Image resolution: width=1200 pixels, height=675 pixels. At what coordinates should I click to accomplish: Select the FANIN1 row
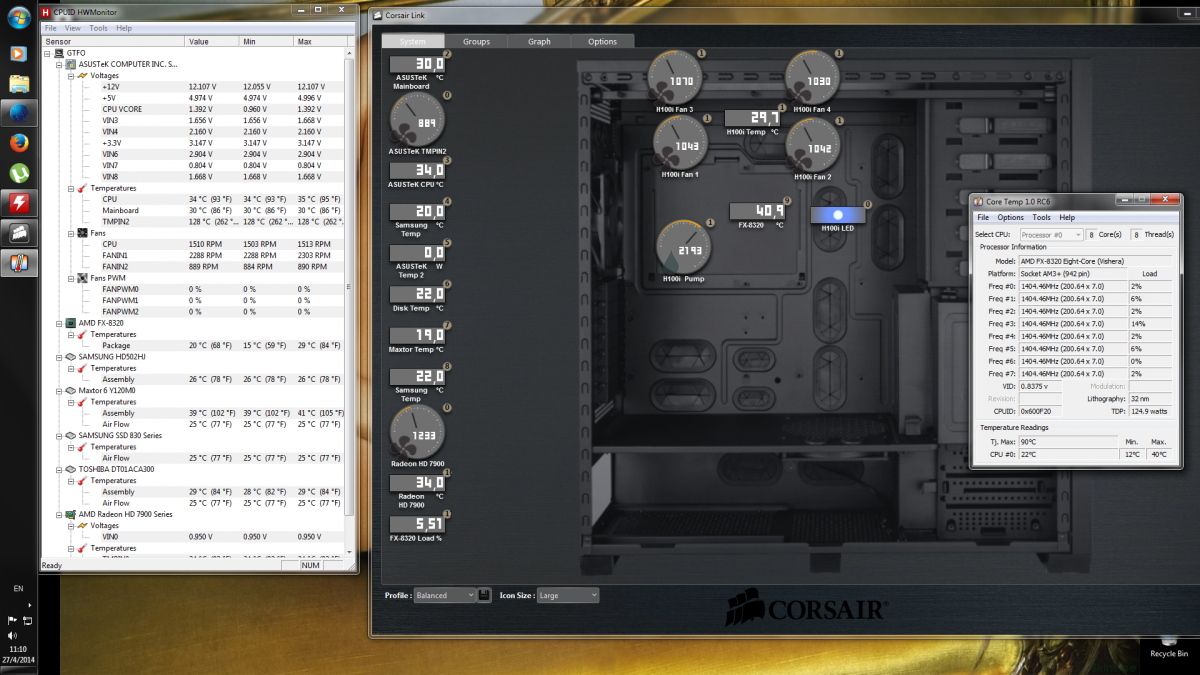[x=193, y=256]
